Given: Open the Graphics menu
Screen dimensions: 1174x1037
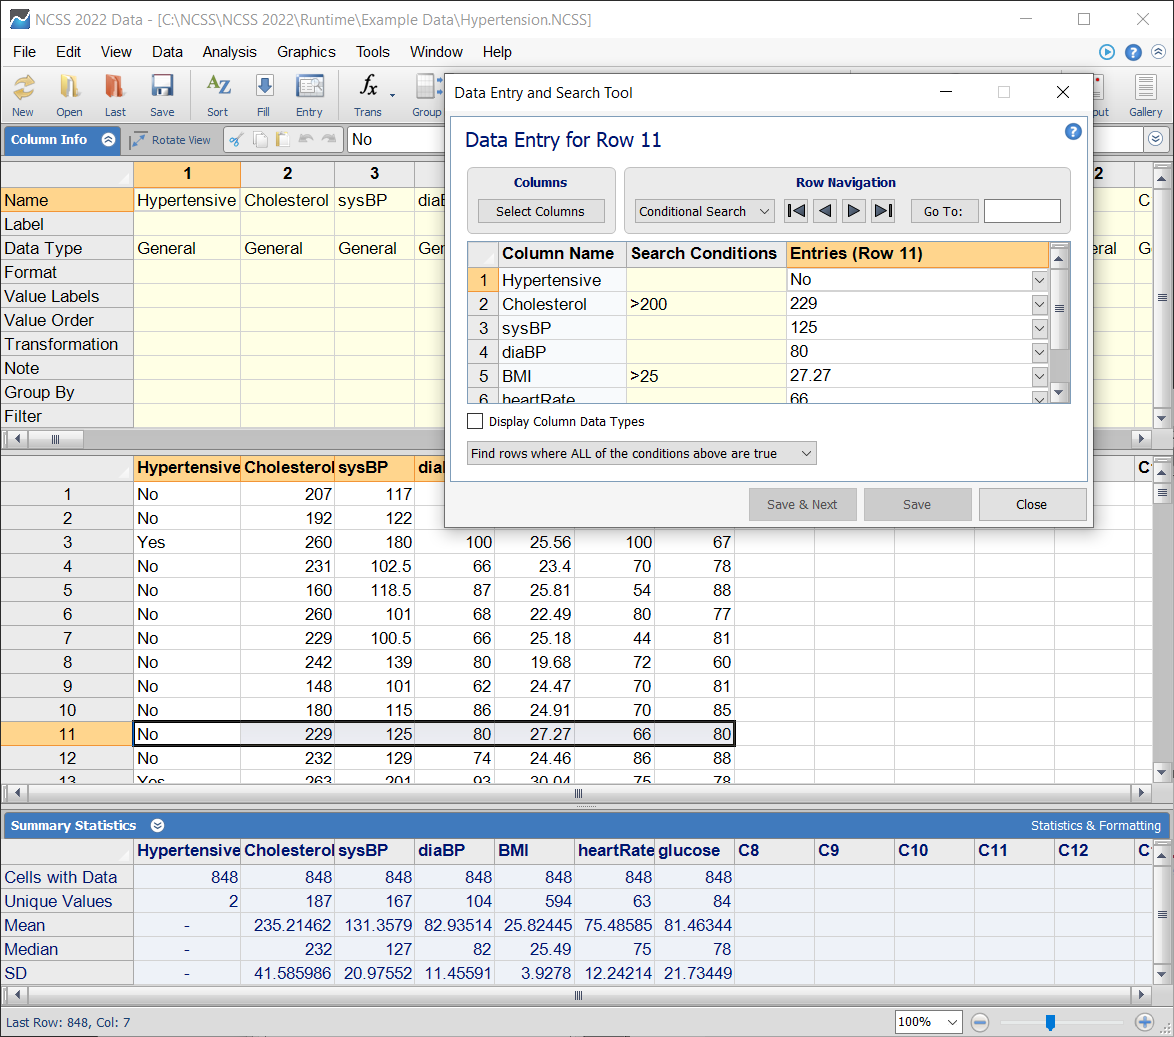Looking at the screenshot, I should (x=306, y=52).
